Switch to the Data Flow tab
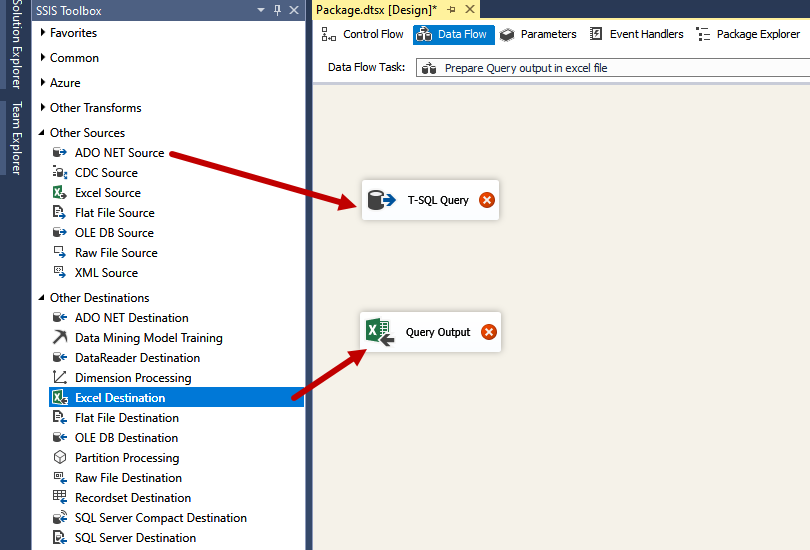Screen dimensions: 810x550 point(453,34)
